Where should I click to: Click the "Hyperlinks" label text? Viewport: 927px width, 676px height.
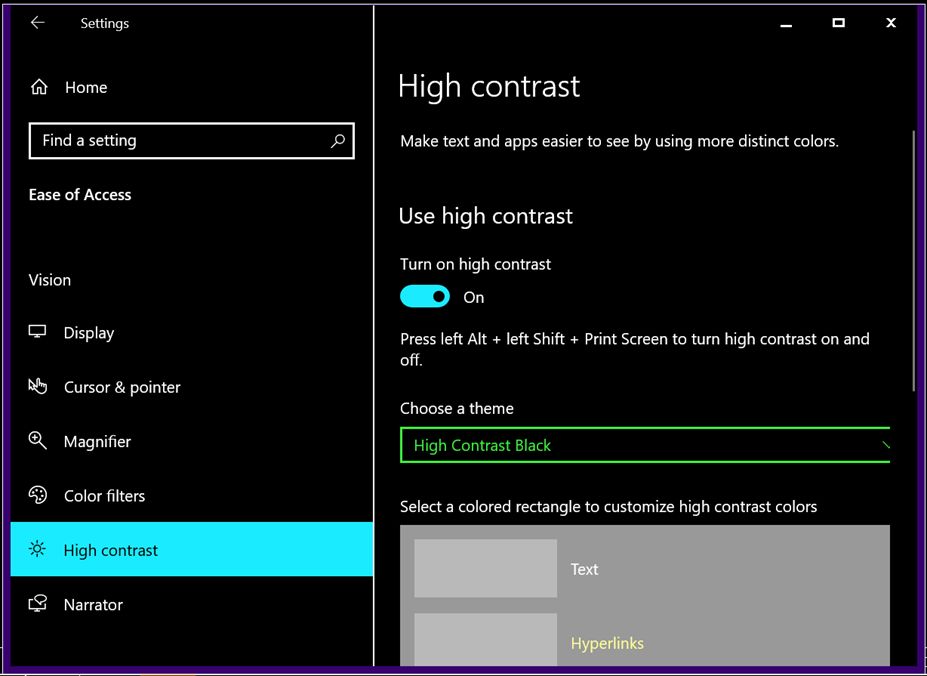pos(607,643)
